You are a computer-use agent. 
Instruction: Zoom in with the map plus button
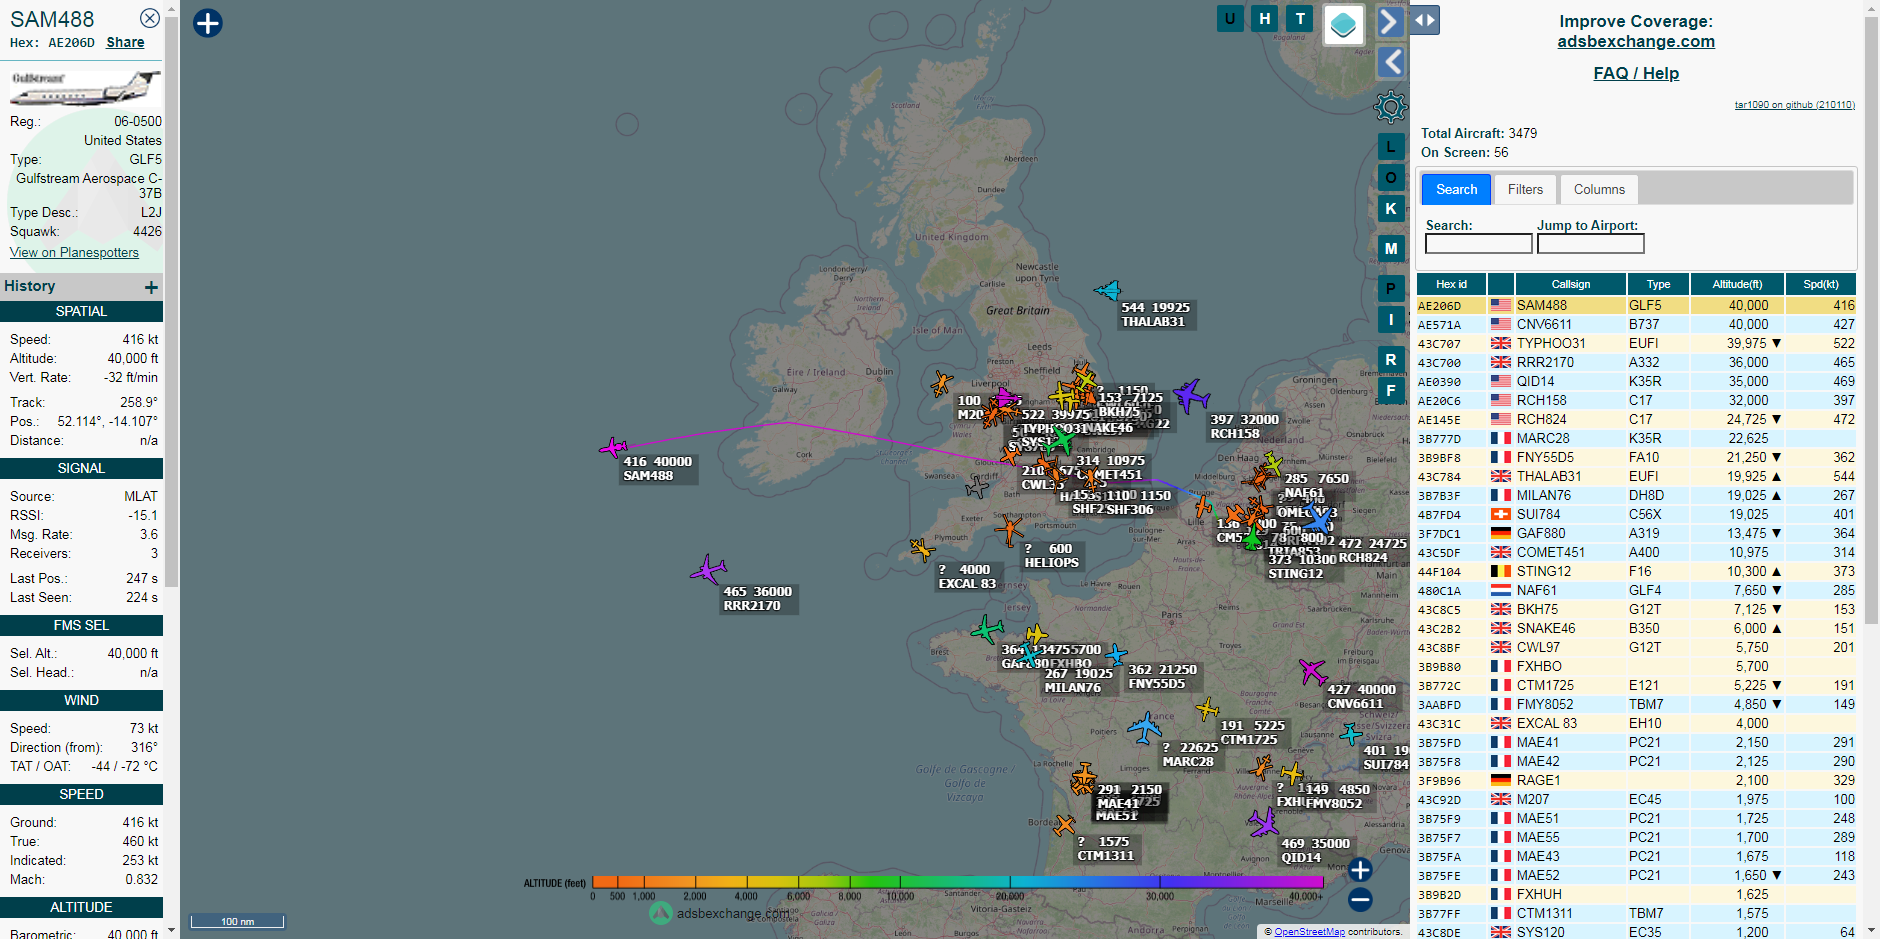click(1360, 870)
